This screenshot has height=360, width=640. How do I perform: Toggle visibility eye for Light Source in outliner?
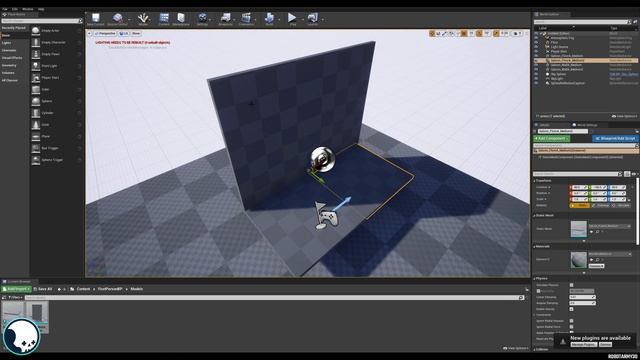[x=536, y=47]
